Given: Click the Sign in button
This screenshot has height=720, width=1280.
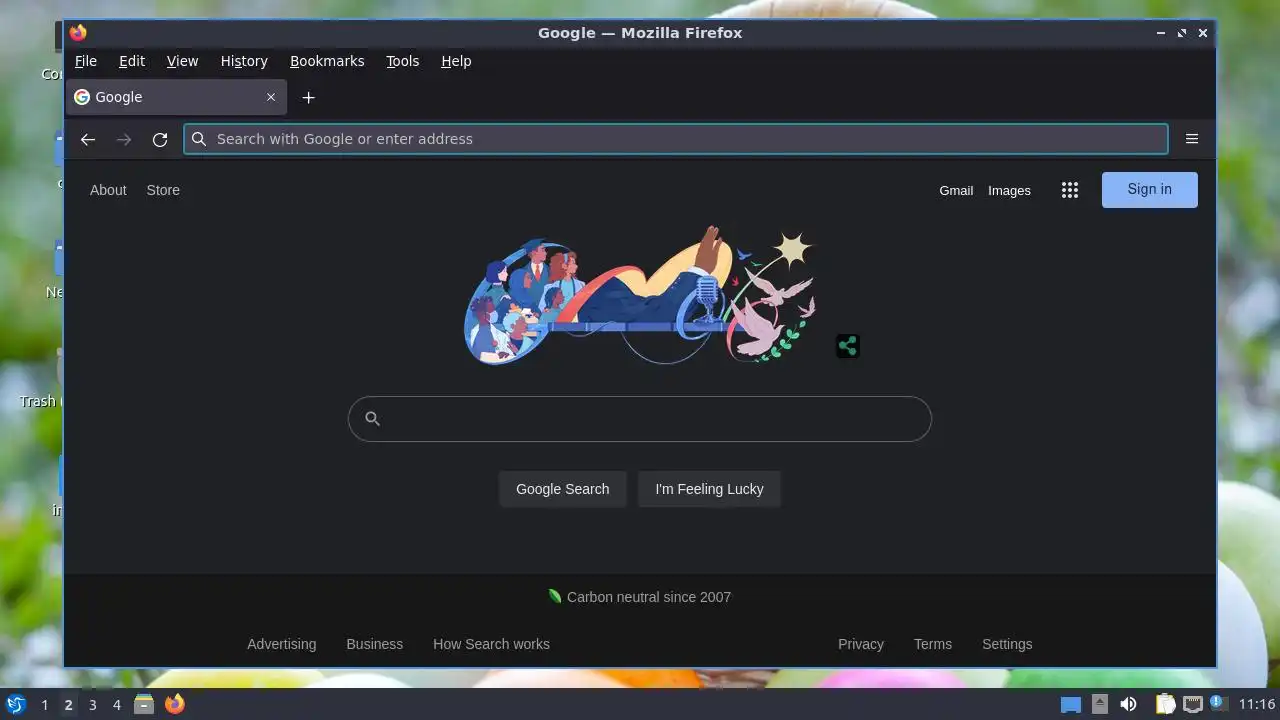Looking at the screenshot, I should [1149, 189].
